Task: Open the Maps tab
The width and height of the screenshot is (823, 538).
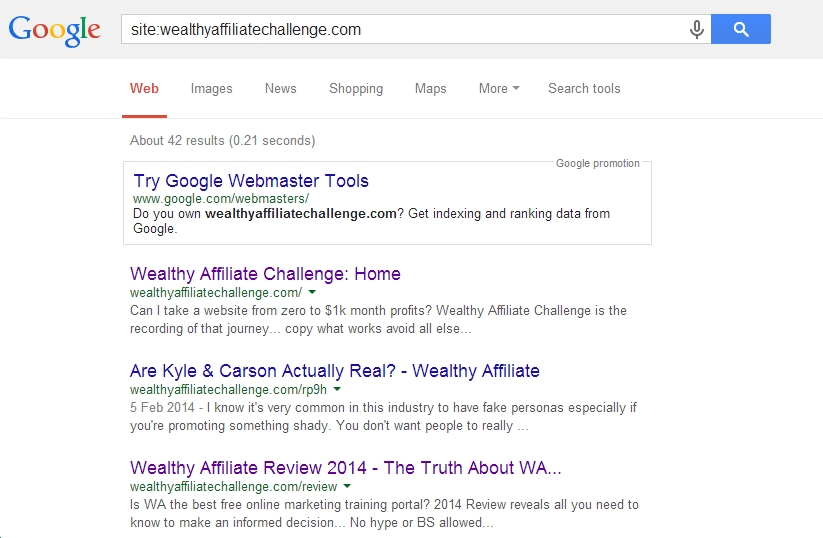Action: tap(430, 89)
